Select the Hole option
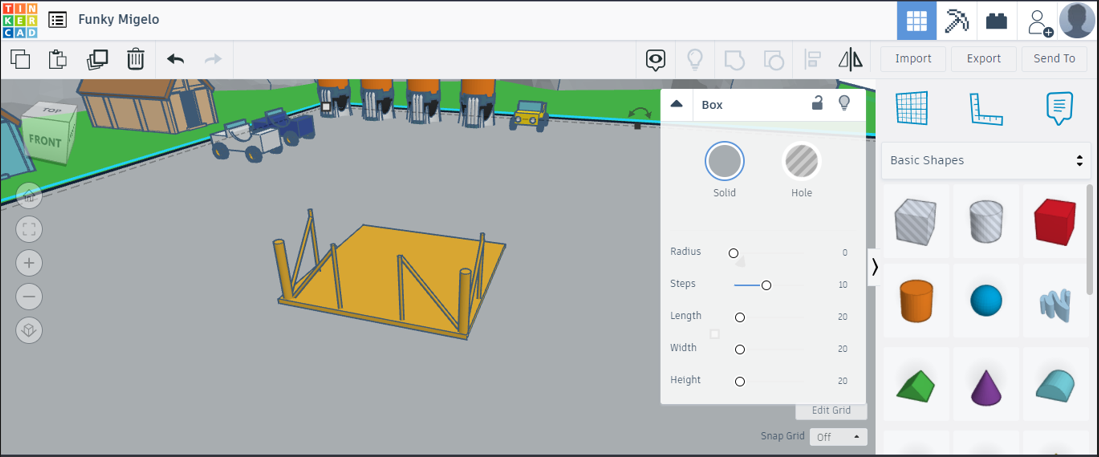Viewport: 1099px width, 457px height. (802, 161)
